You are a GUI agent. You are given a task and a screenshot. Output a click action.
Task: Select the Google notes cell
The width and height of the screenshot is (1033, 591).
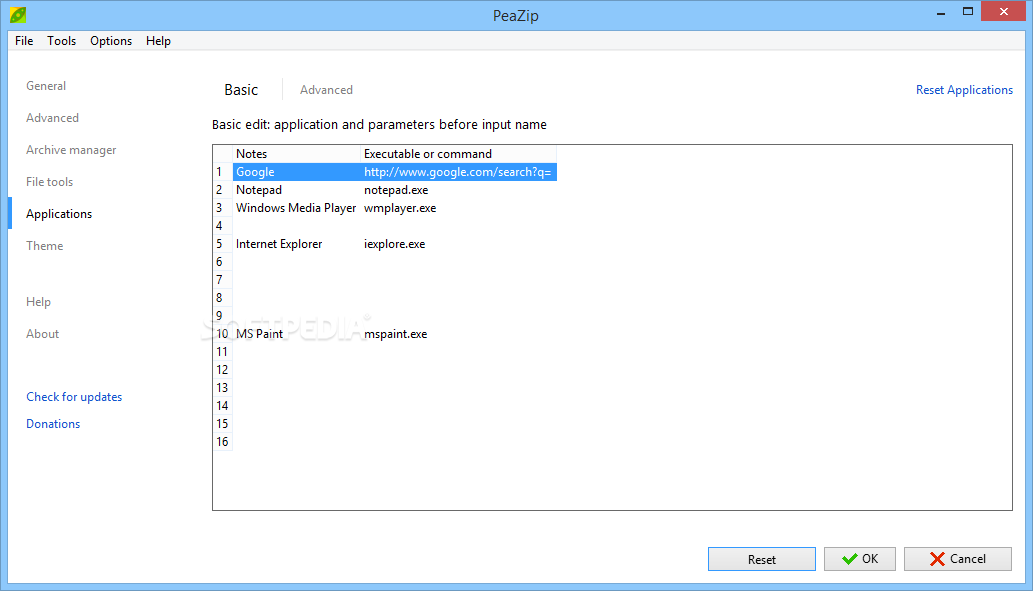coord(296,172)
